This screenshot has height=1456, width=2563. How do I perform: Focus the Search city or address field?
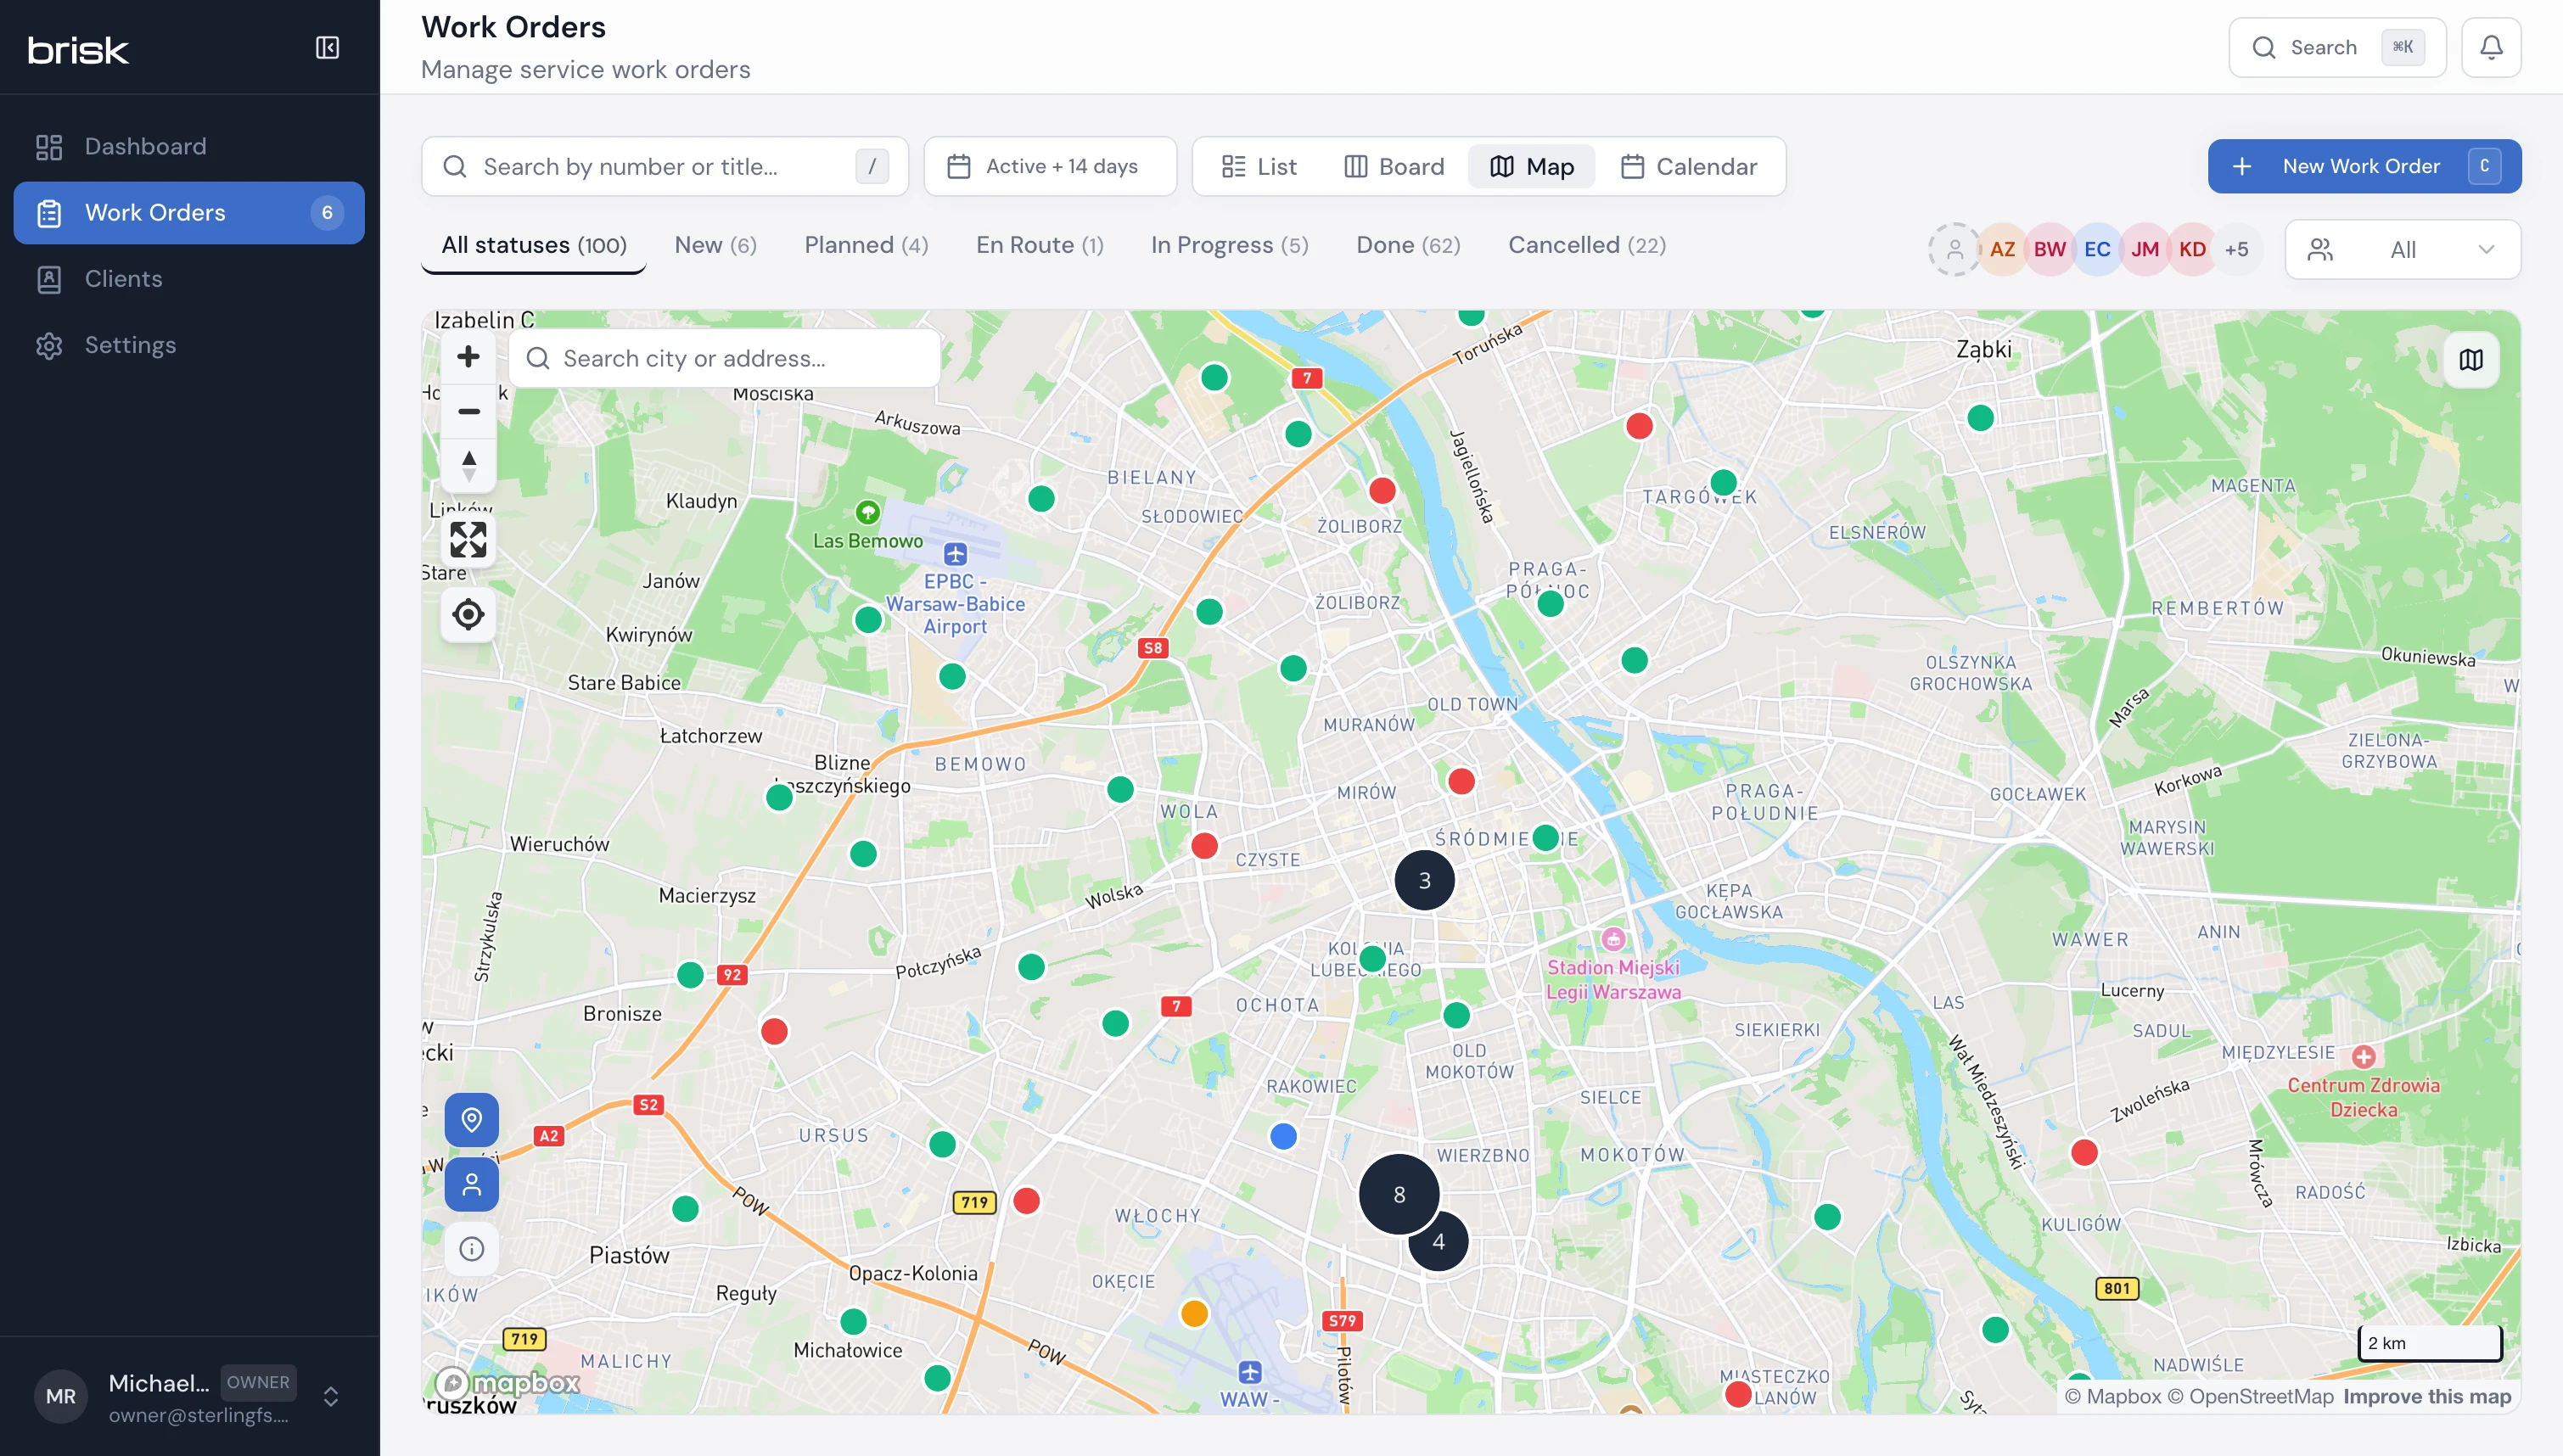coord(725,359)
